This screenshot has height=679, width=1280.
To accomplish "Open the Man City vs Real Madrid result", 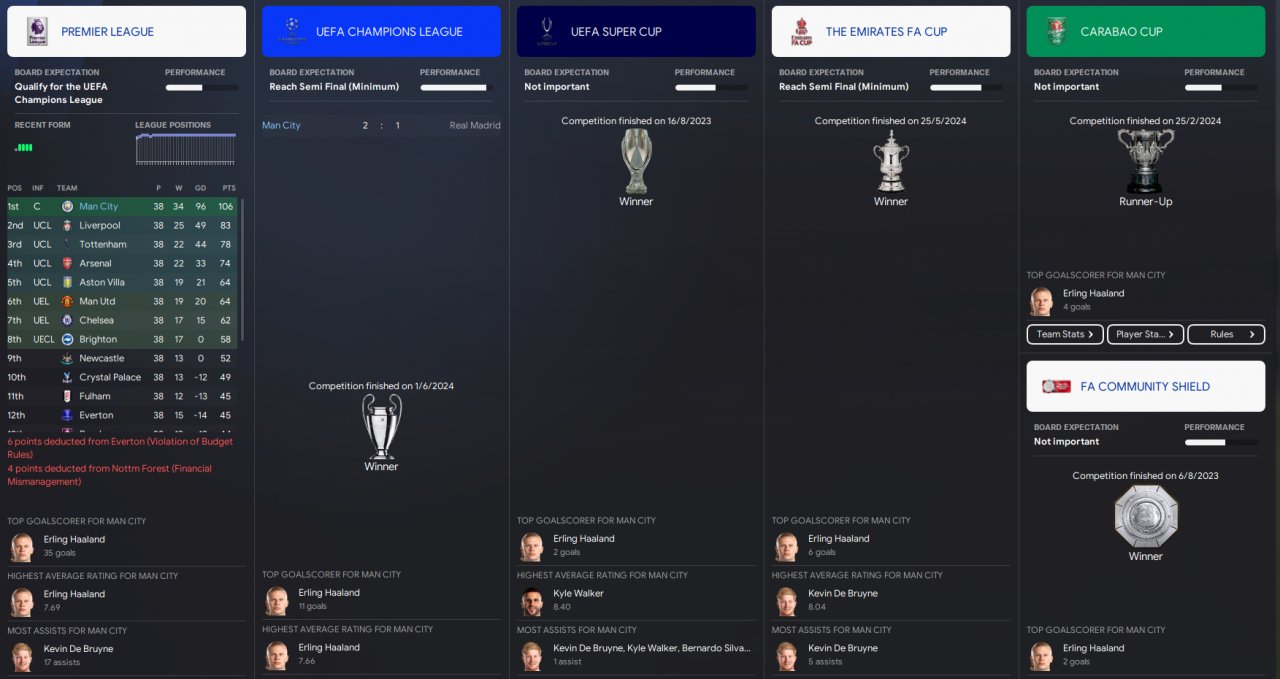I will 381,125.
